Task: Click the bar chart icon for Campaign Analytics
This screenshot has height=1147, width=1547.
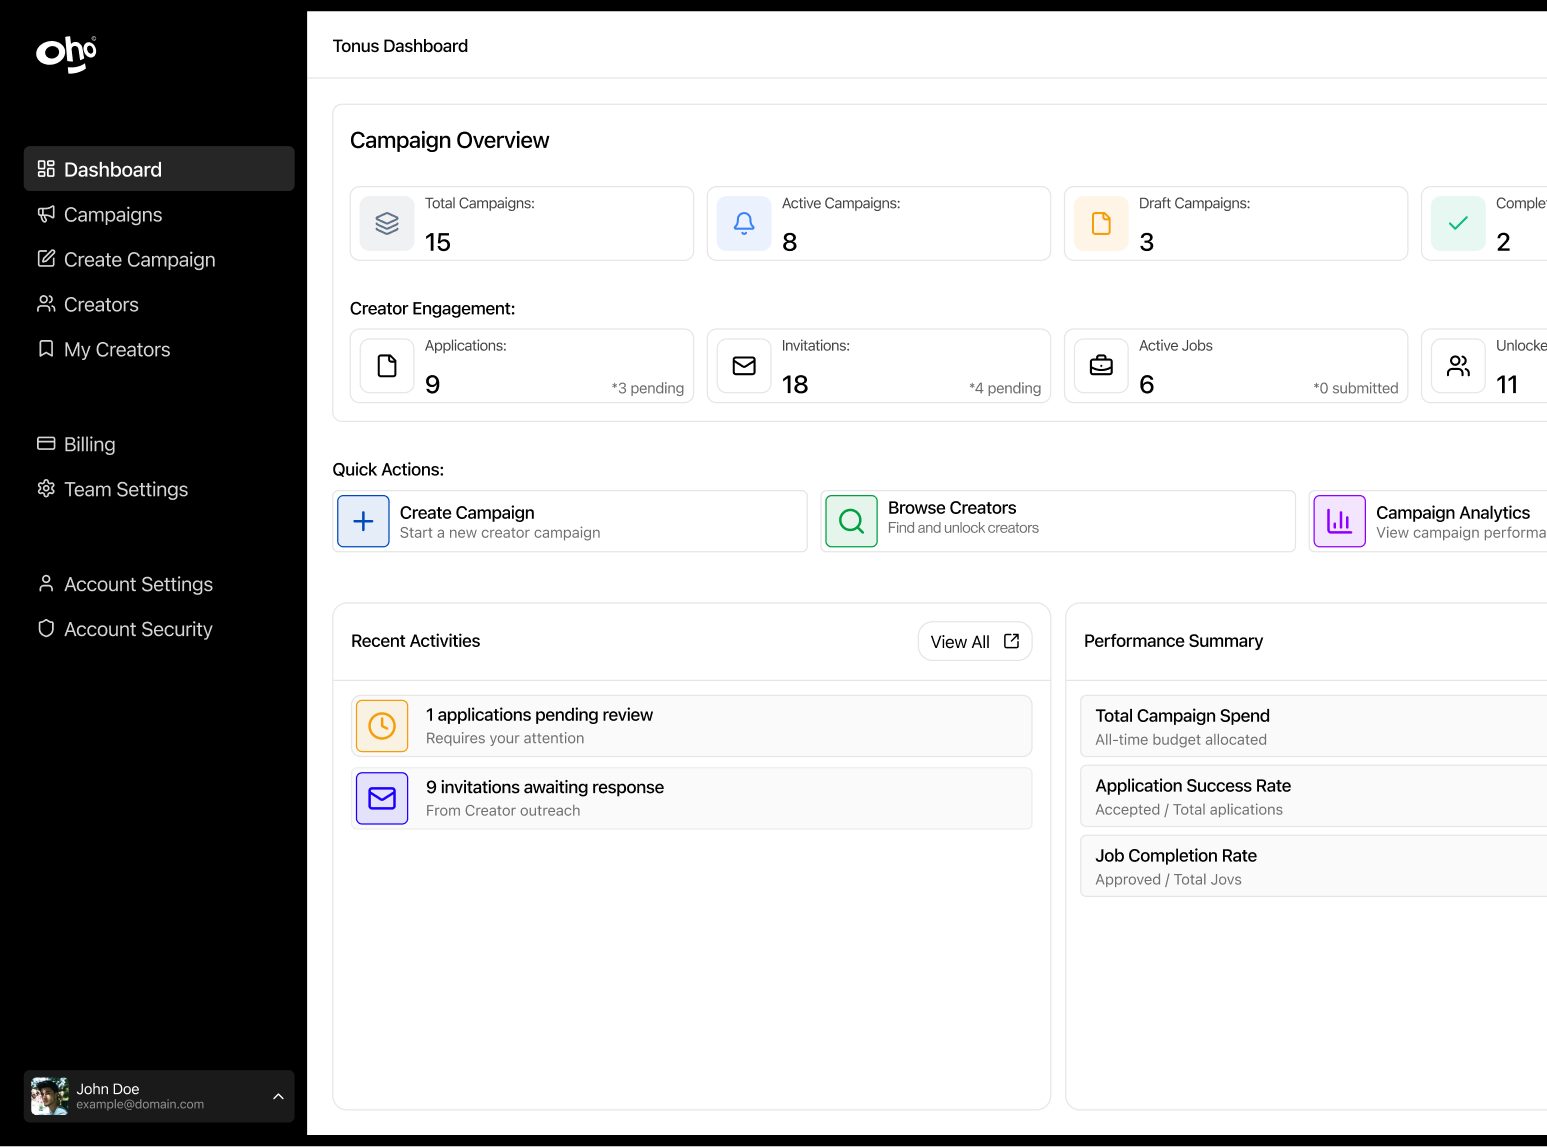Action: tap(1339, 521)
